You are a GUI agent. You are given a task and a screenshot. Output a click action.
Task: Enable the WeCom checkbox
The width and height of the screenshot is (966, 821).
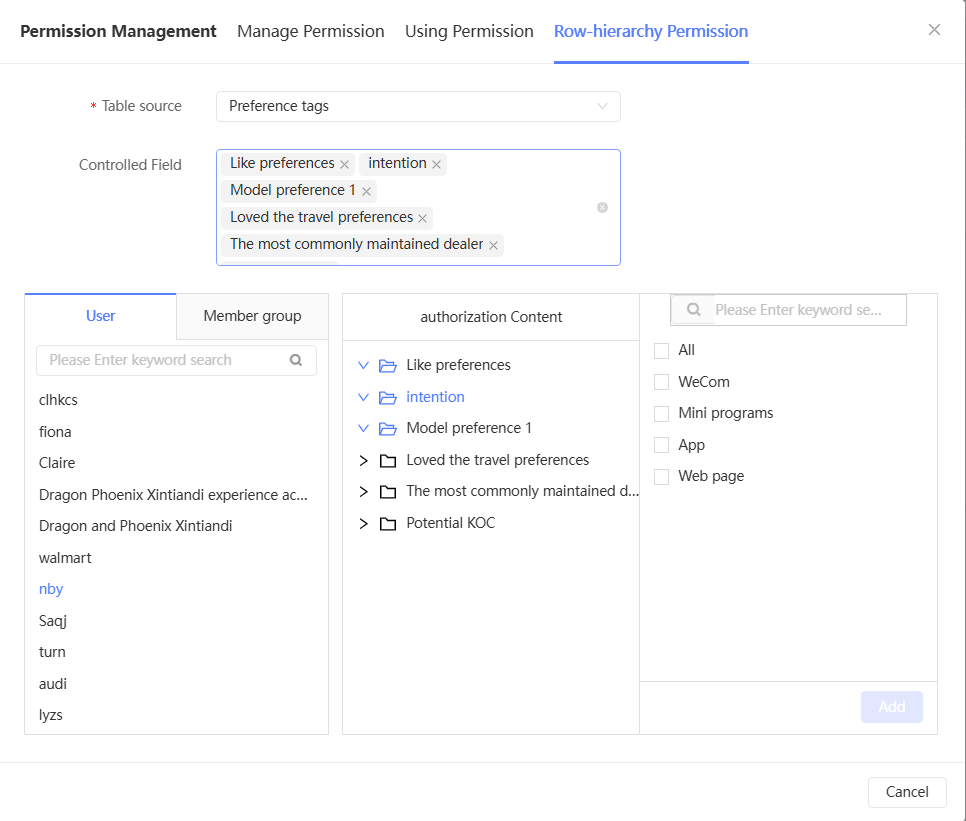pyautogui.click(x=661, y=382)
